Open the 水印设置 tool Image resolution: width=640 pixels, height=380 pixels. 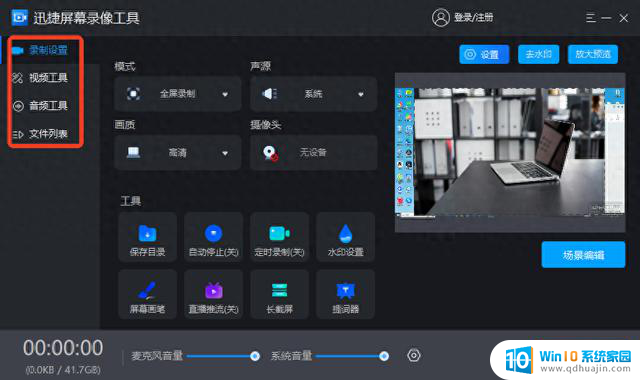(x=345, y=237)
